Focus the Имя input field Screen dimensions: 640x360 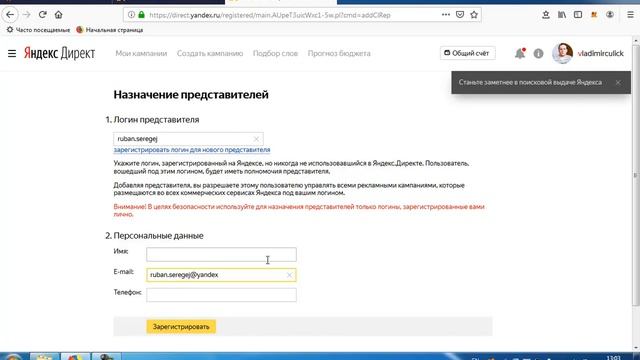221,254
